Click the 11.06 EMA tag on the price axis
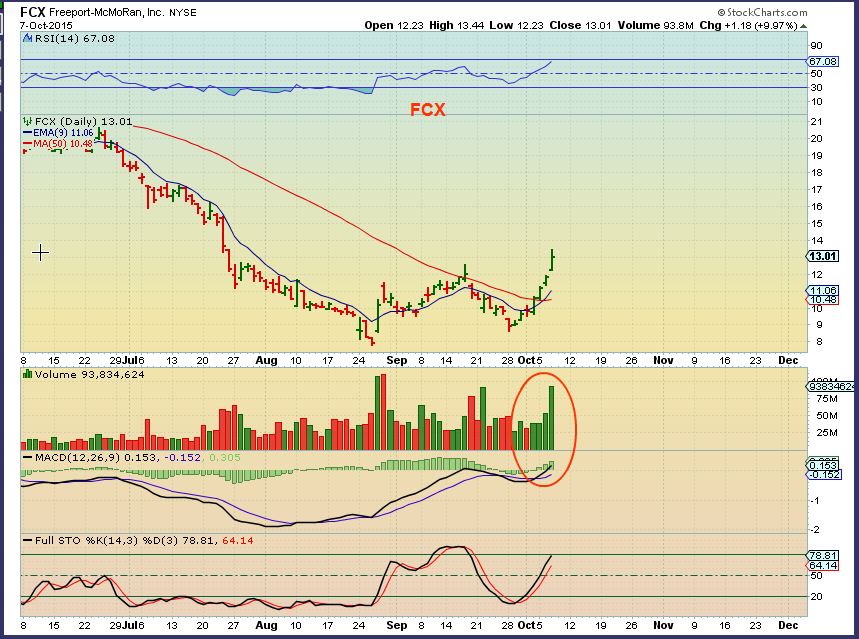The height and width of the screenshot is (639, 859). coord(823,291)
